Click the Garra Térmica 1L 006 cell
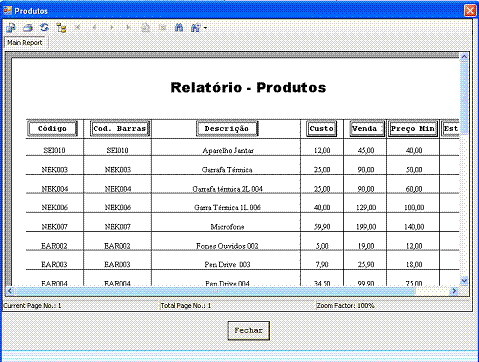479x362 pixels. point(227,207)
